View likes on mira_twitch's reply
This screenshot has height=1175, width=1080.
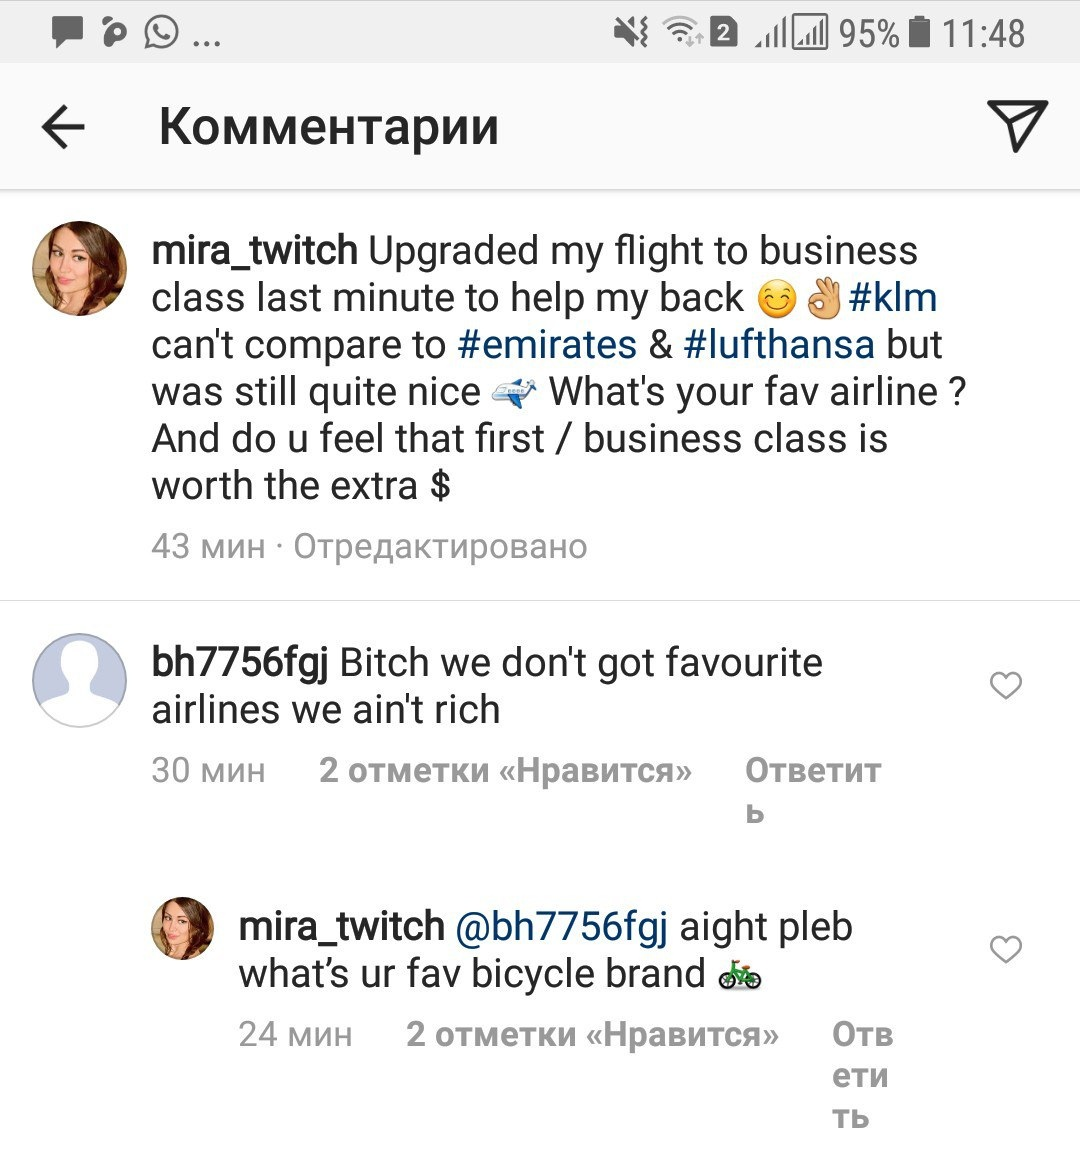(592, 1034)
